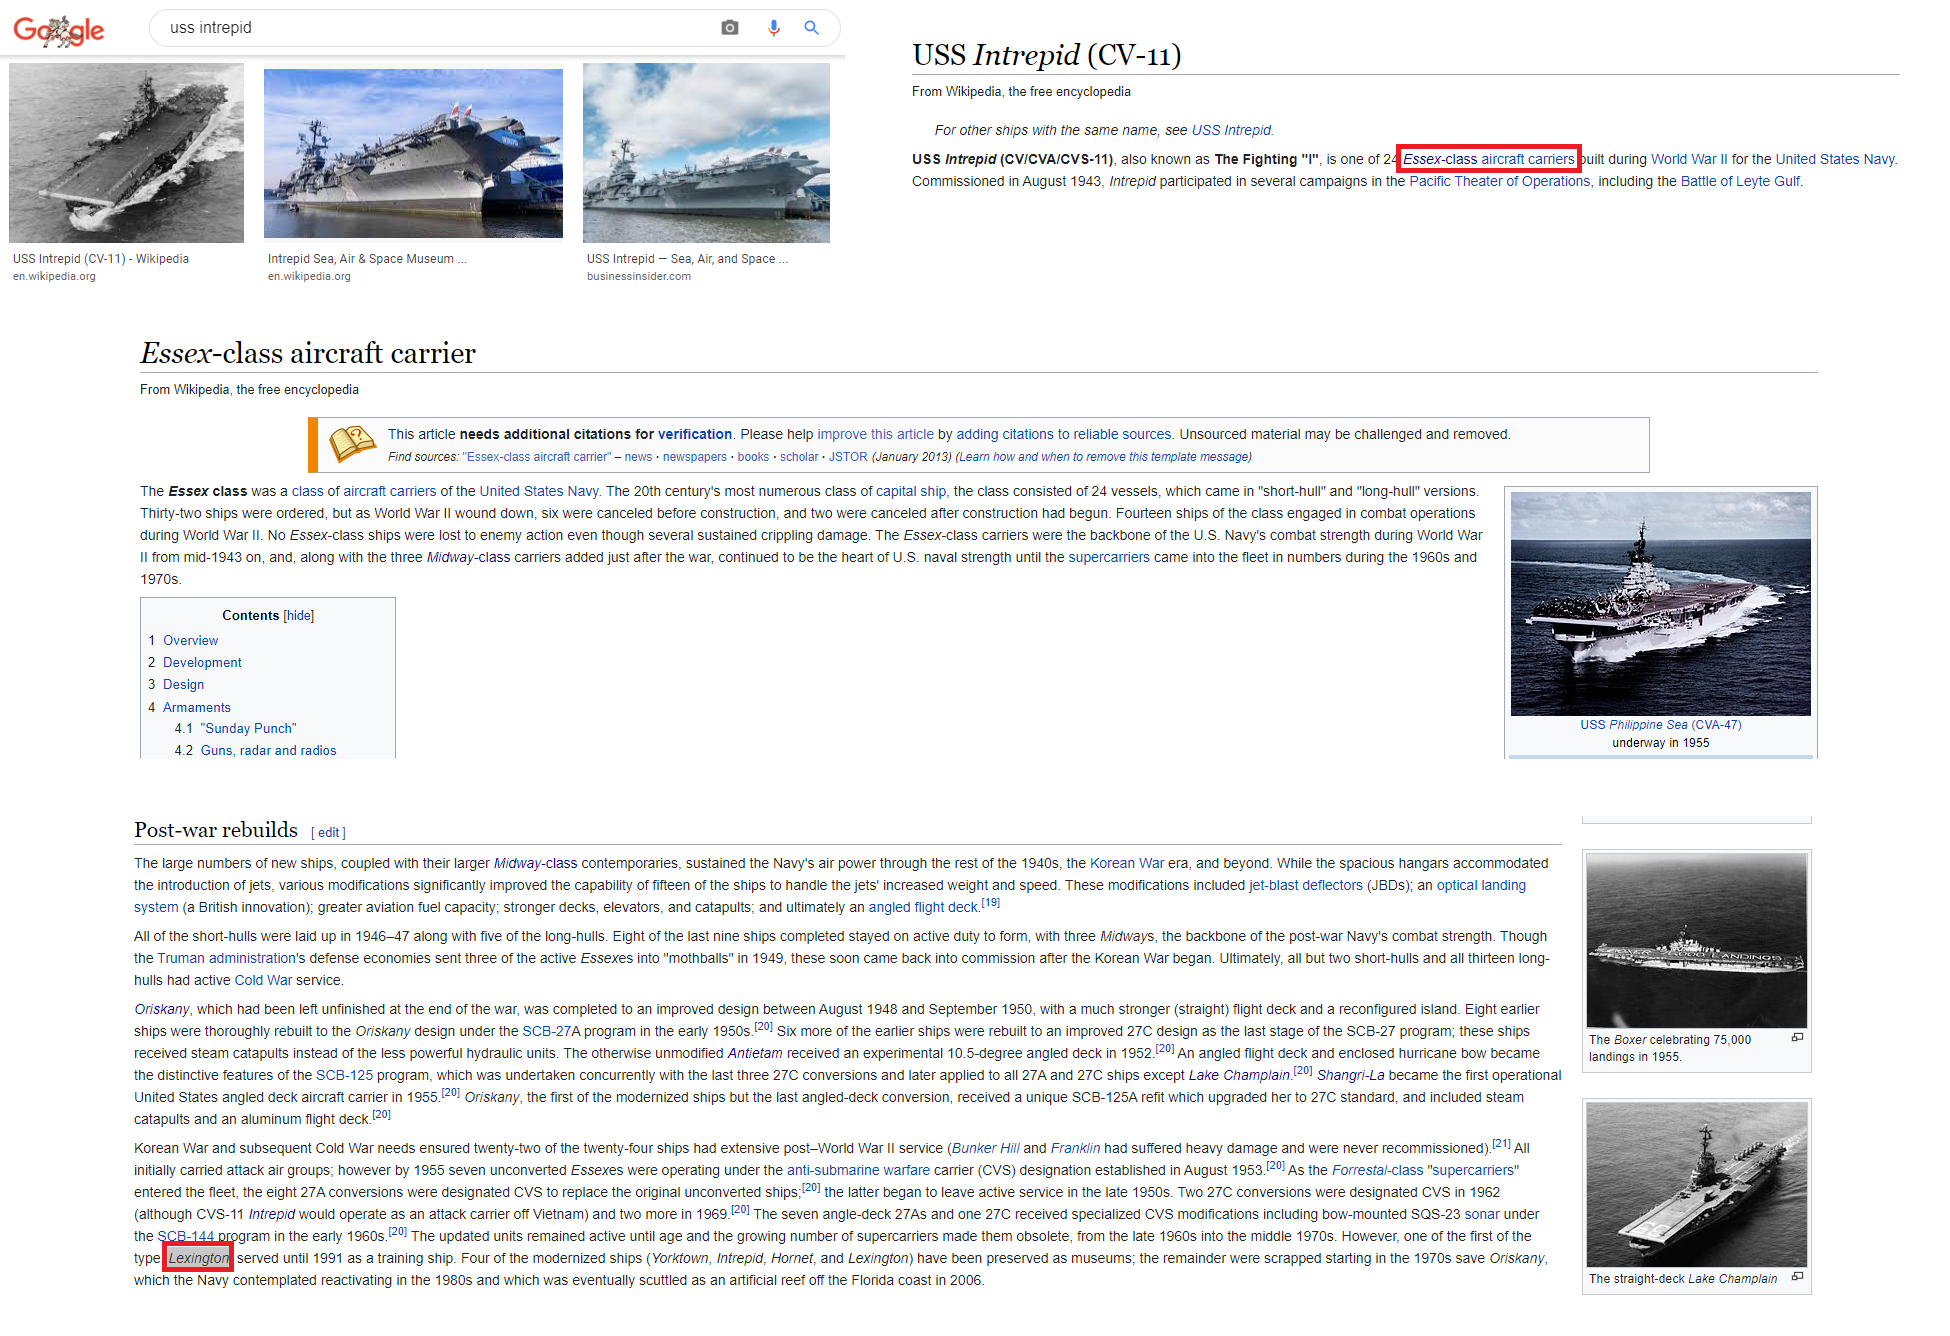The image size is (1950, 1336).
Task: Open the Battle of Leyte Gulf link
Action: point(1740,181)
